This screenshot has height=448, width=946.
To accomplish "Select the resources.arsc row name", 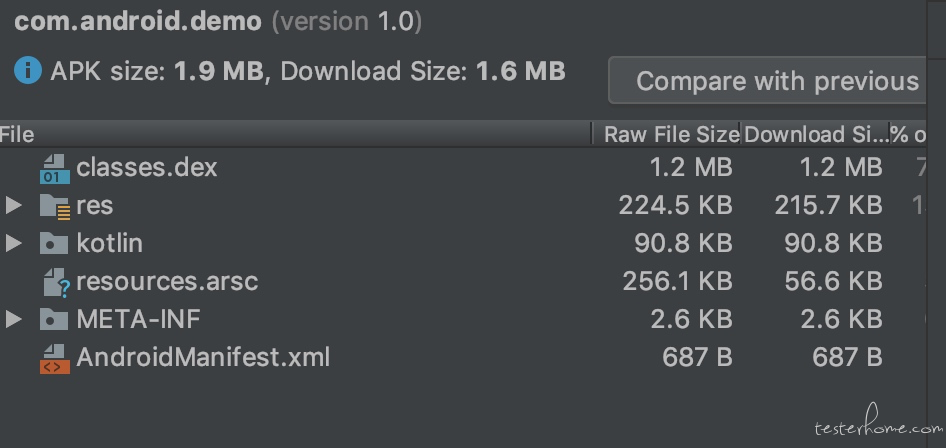I will (167, 281).
